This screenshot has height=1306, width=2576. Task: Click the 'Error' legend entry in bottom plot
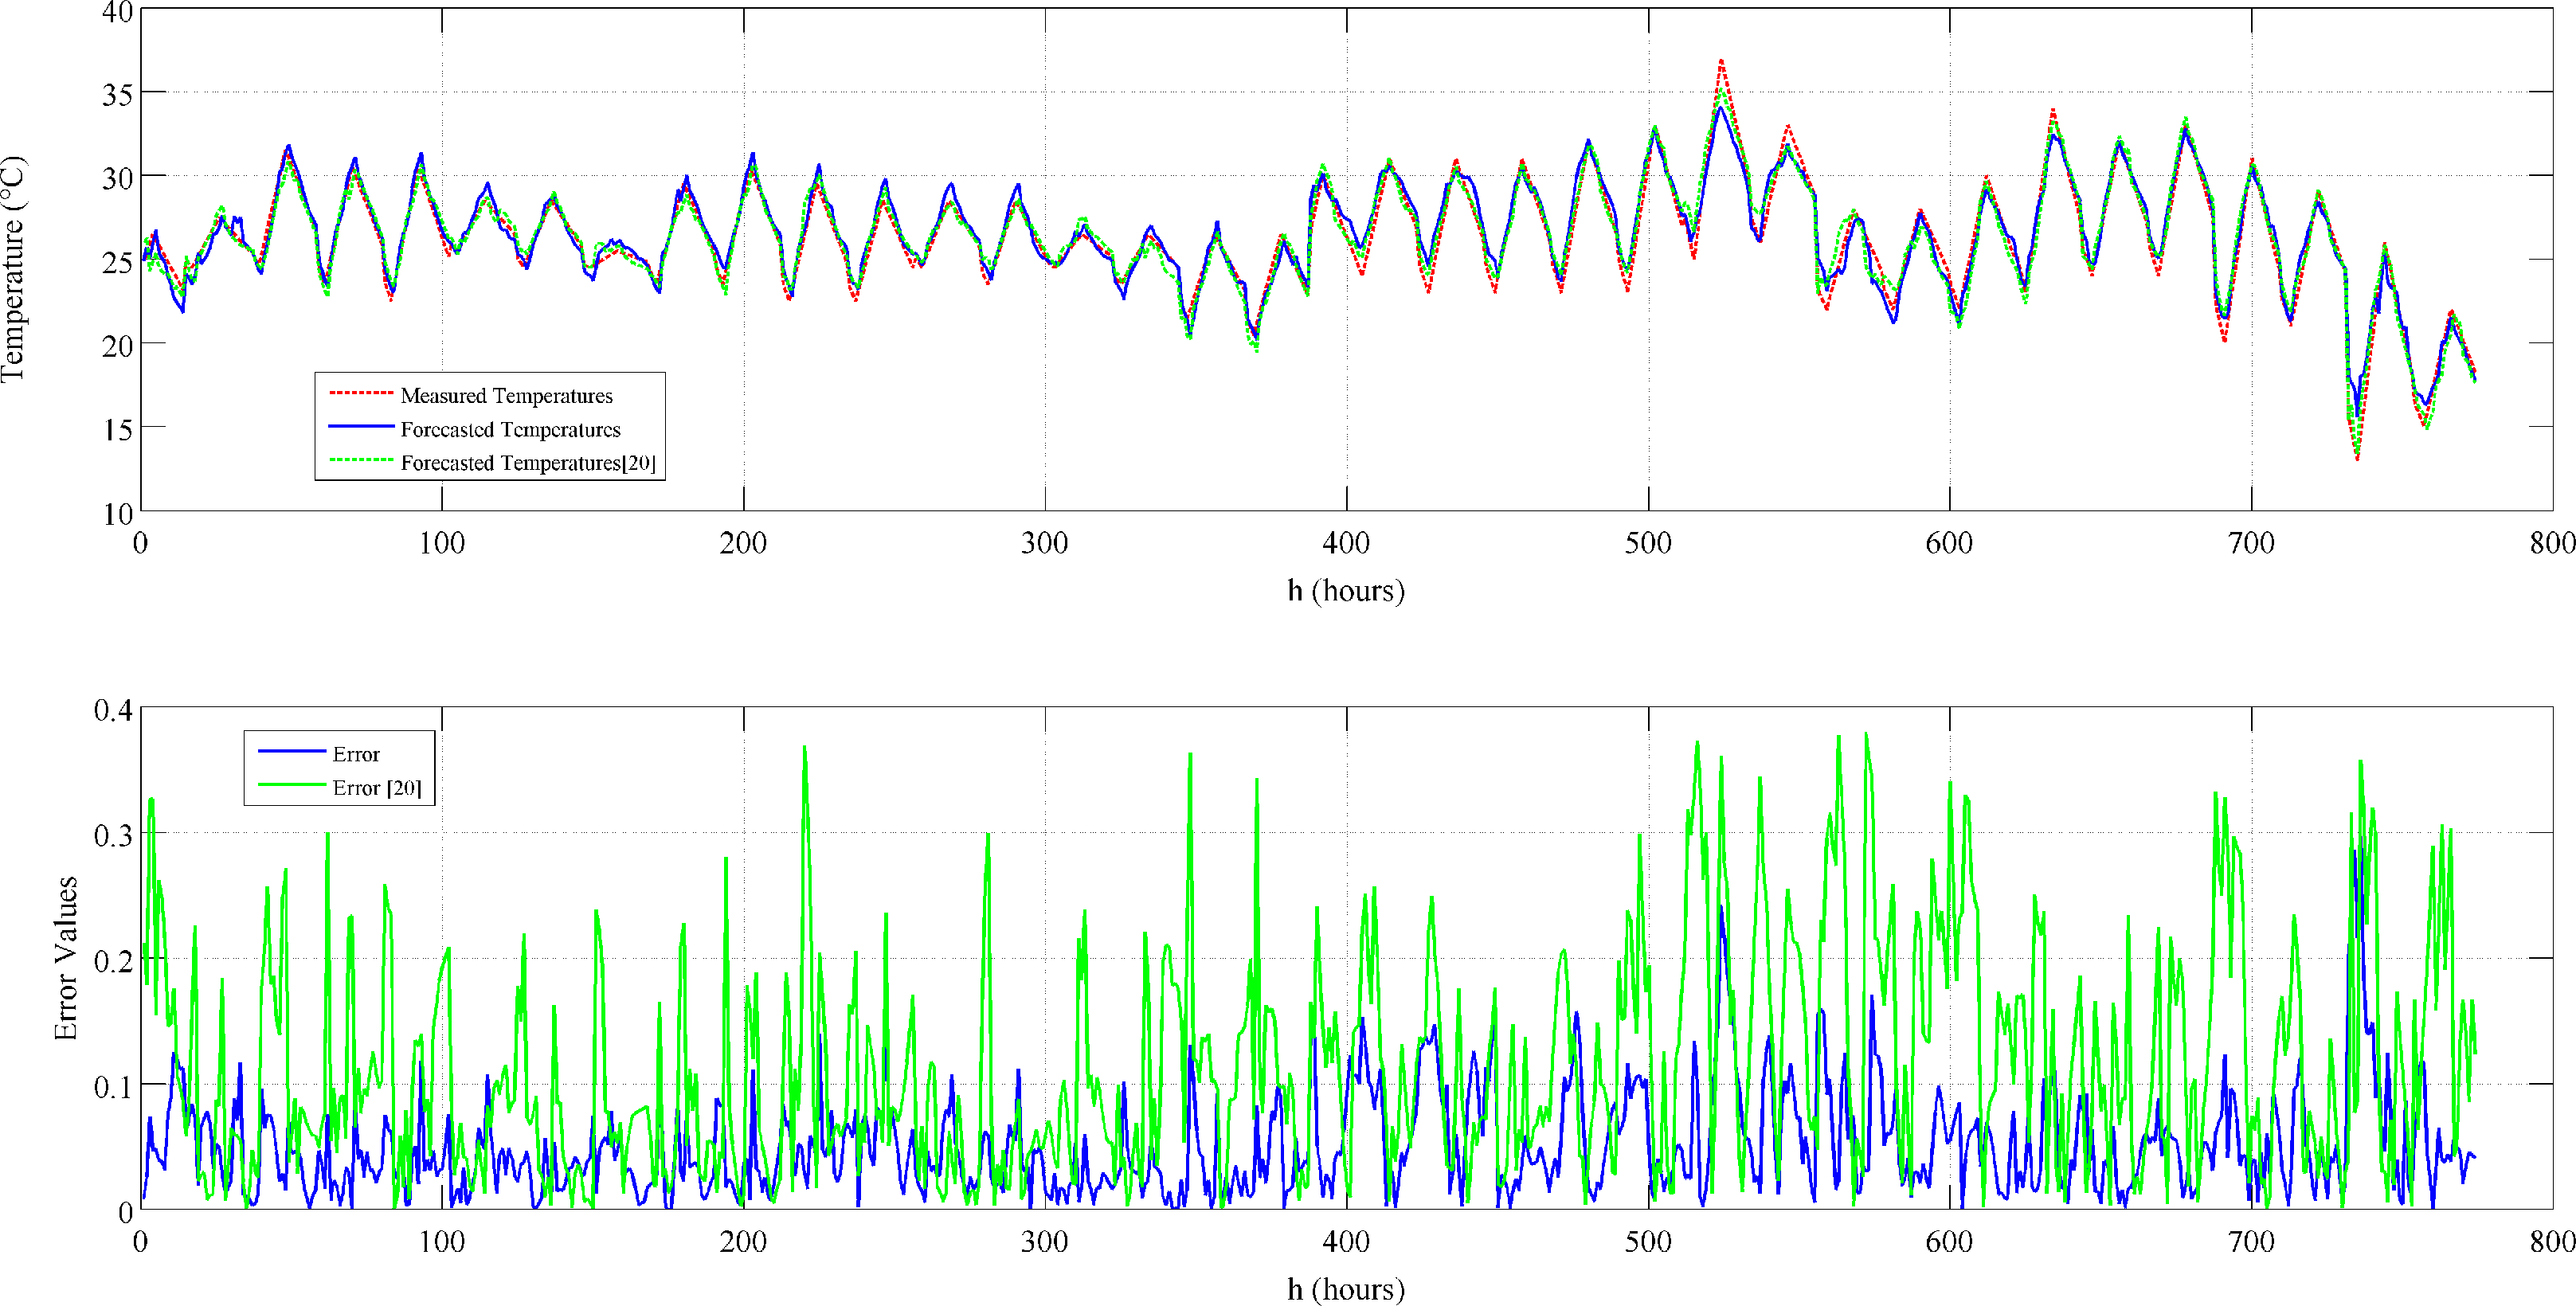click(356, 754)
